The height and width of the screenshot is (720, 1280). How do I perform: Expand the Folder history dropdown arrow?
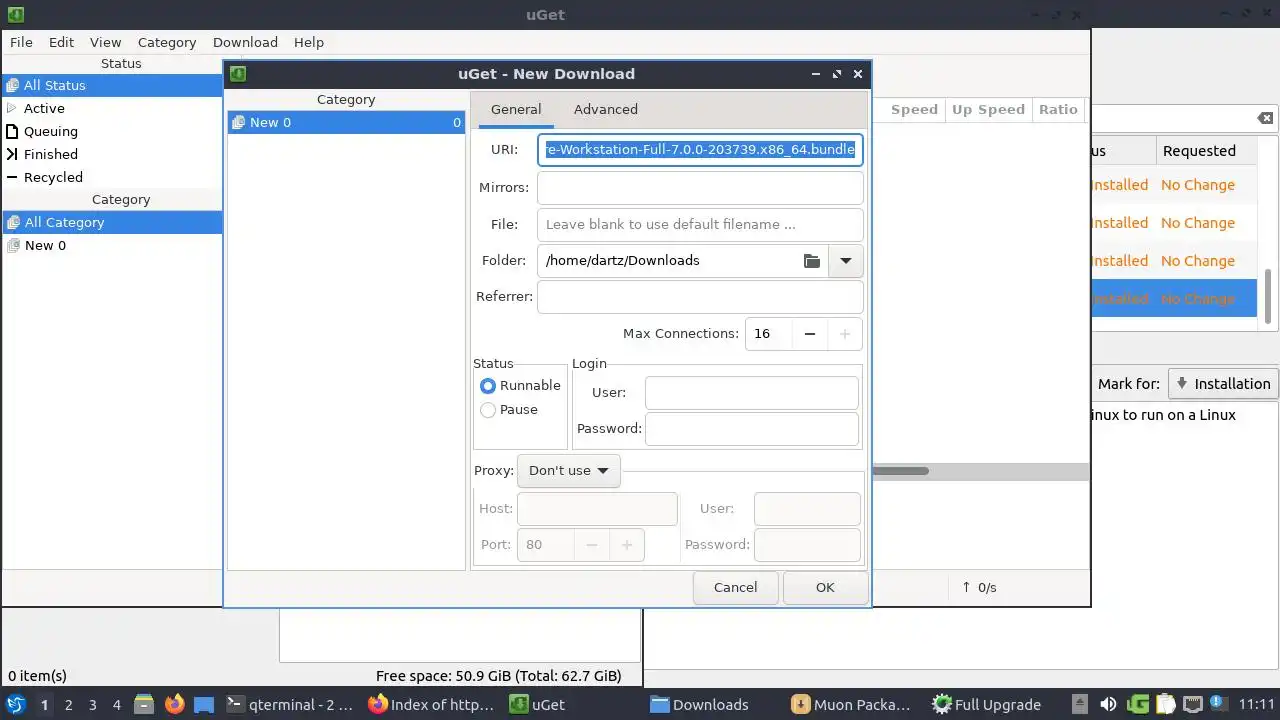point(845,260)
